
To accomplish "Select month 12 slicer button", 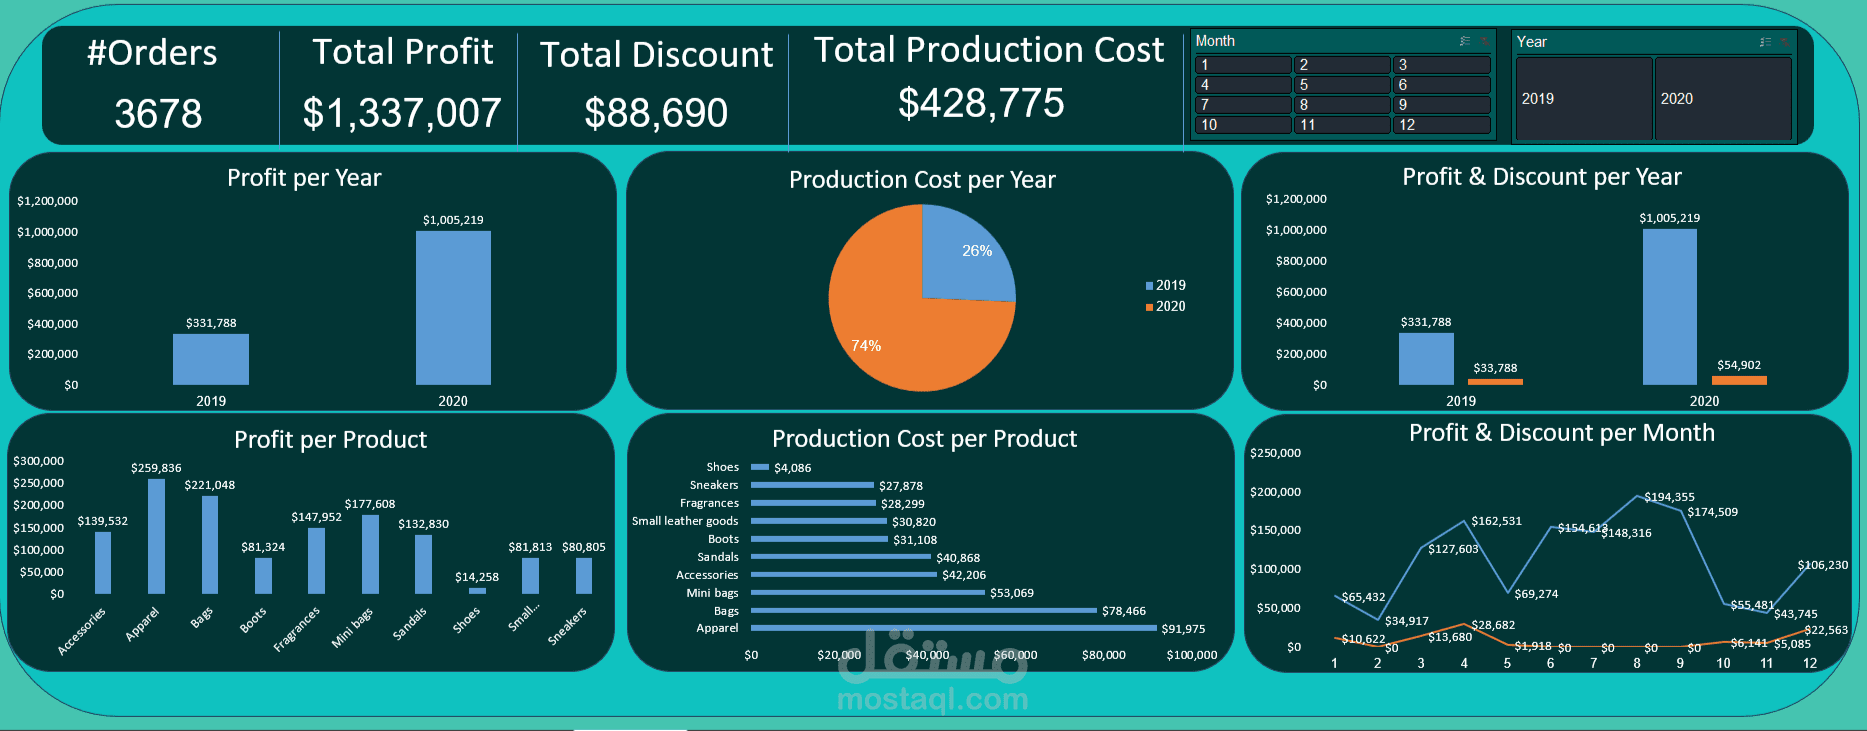I will coord(1441,125).
